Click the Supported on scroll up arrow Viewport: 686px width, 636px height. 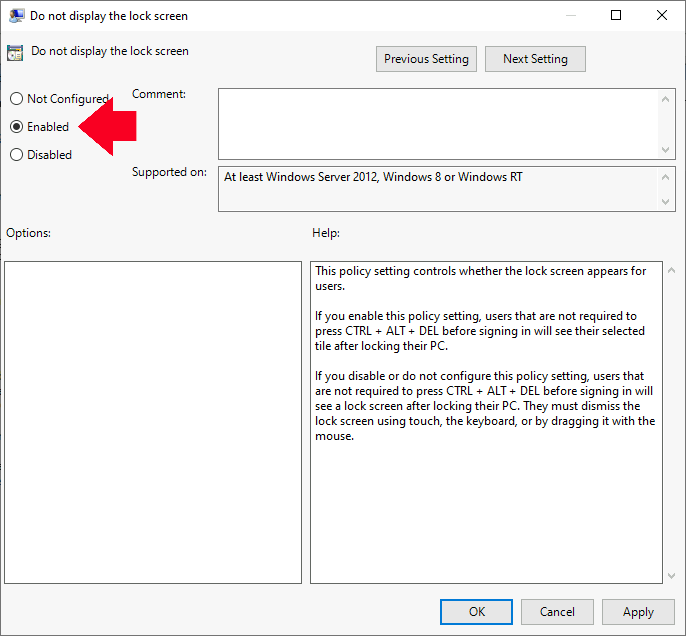(665, 177)
